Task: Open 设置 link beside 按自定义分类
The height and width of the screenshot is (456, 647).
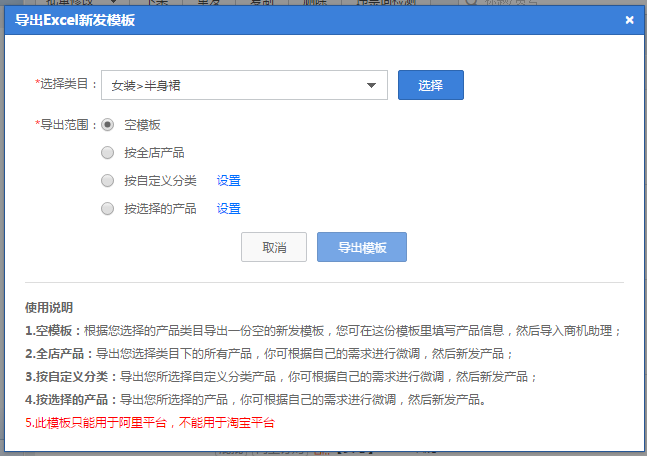Action: click(229, 181)
